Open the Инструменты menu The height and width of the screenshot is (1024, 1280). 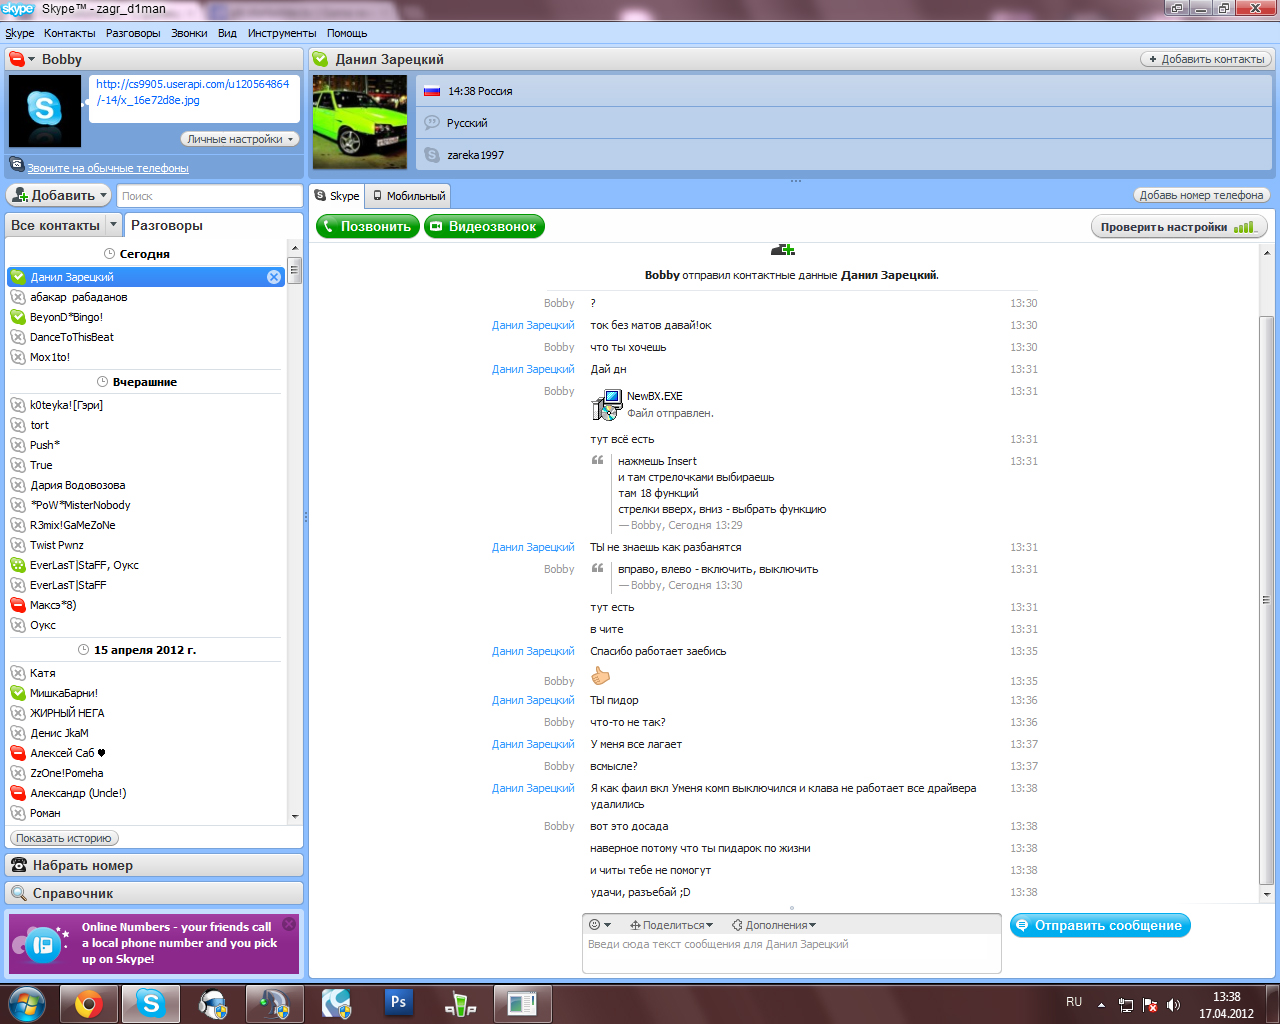[x=282, y=33]
